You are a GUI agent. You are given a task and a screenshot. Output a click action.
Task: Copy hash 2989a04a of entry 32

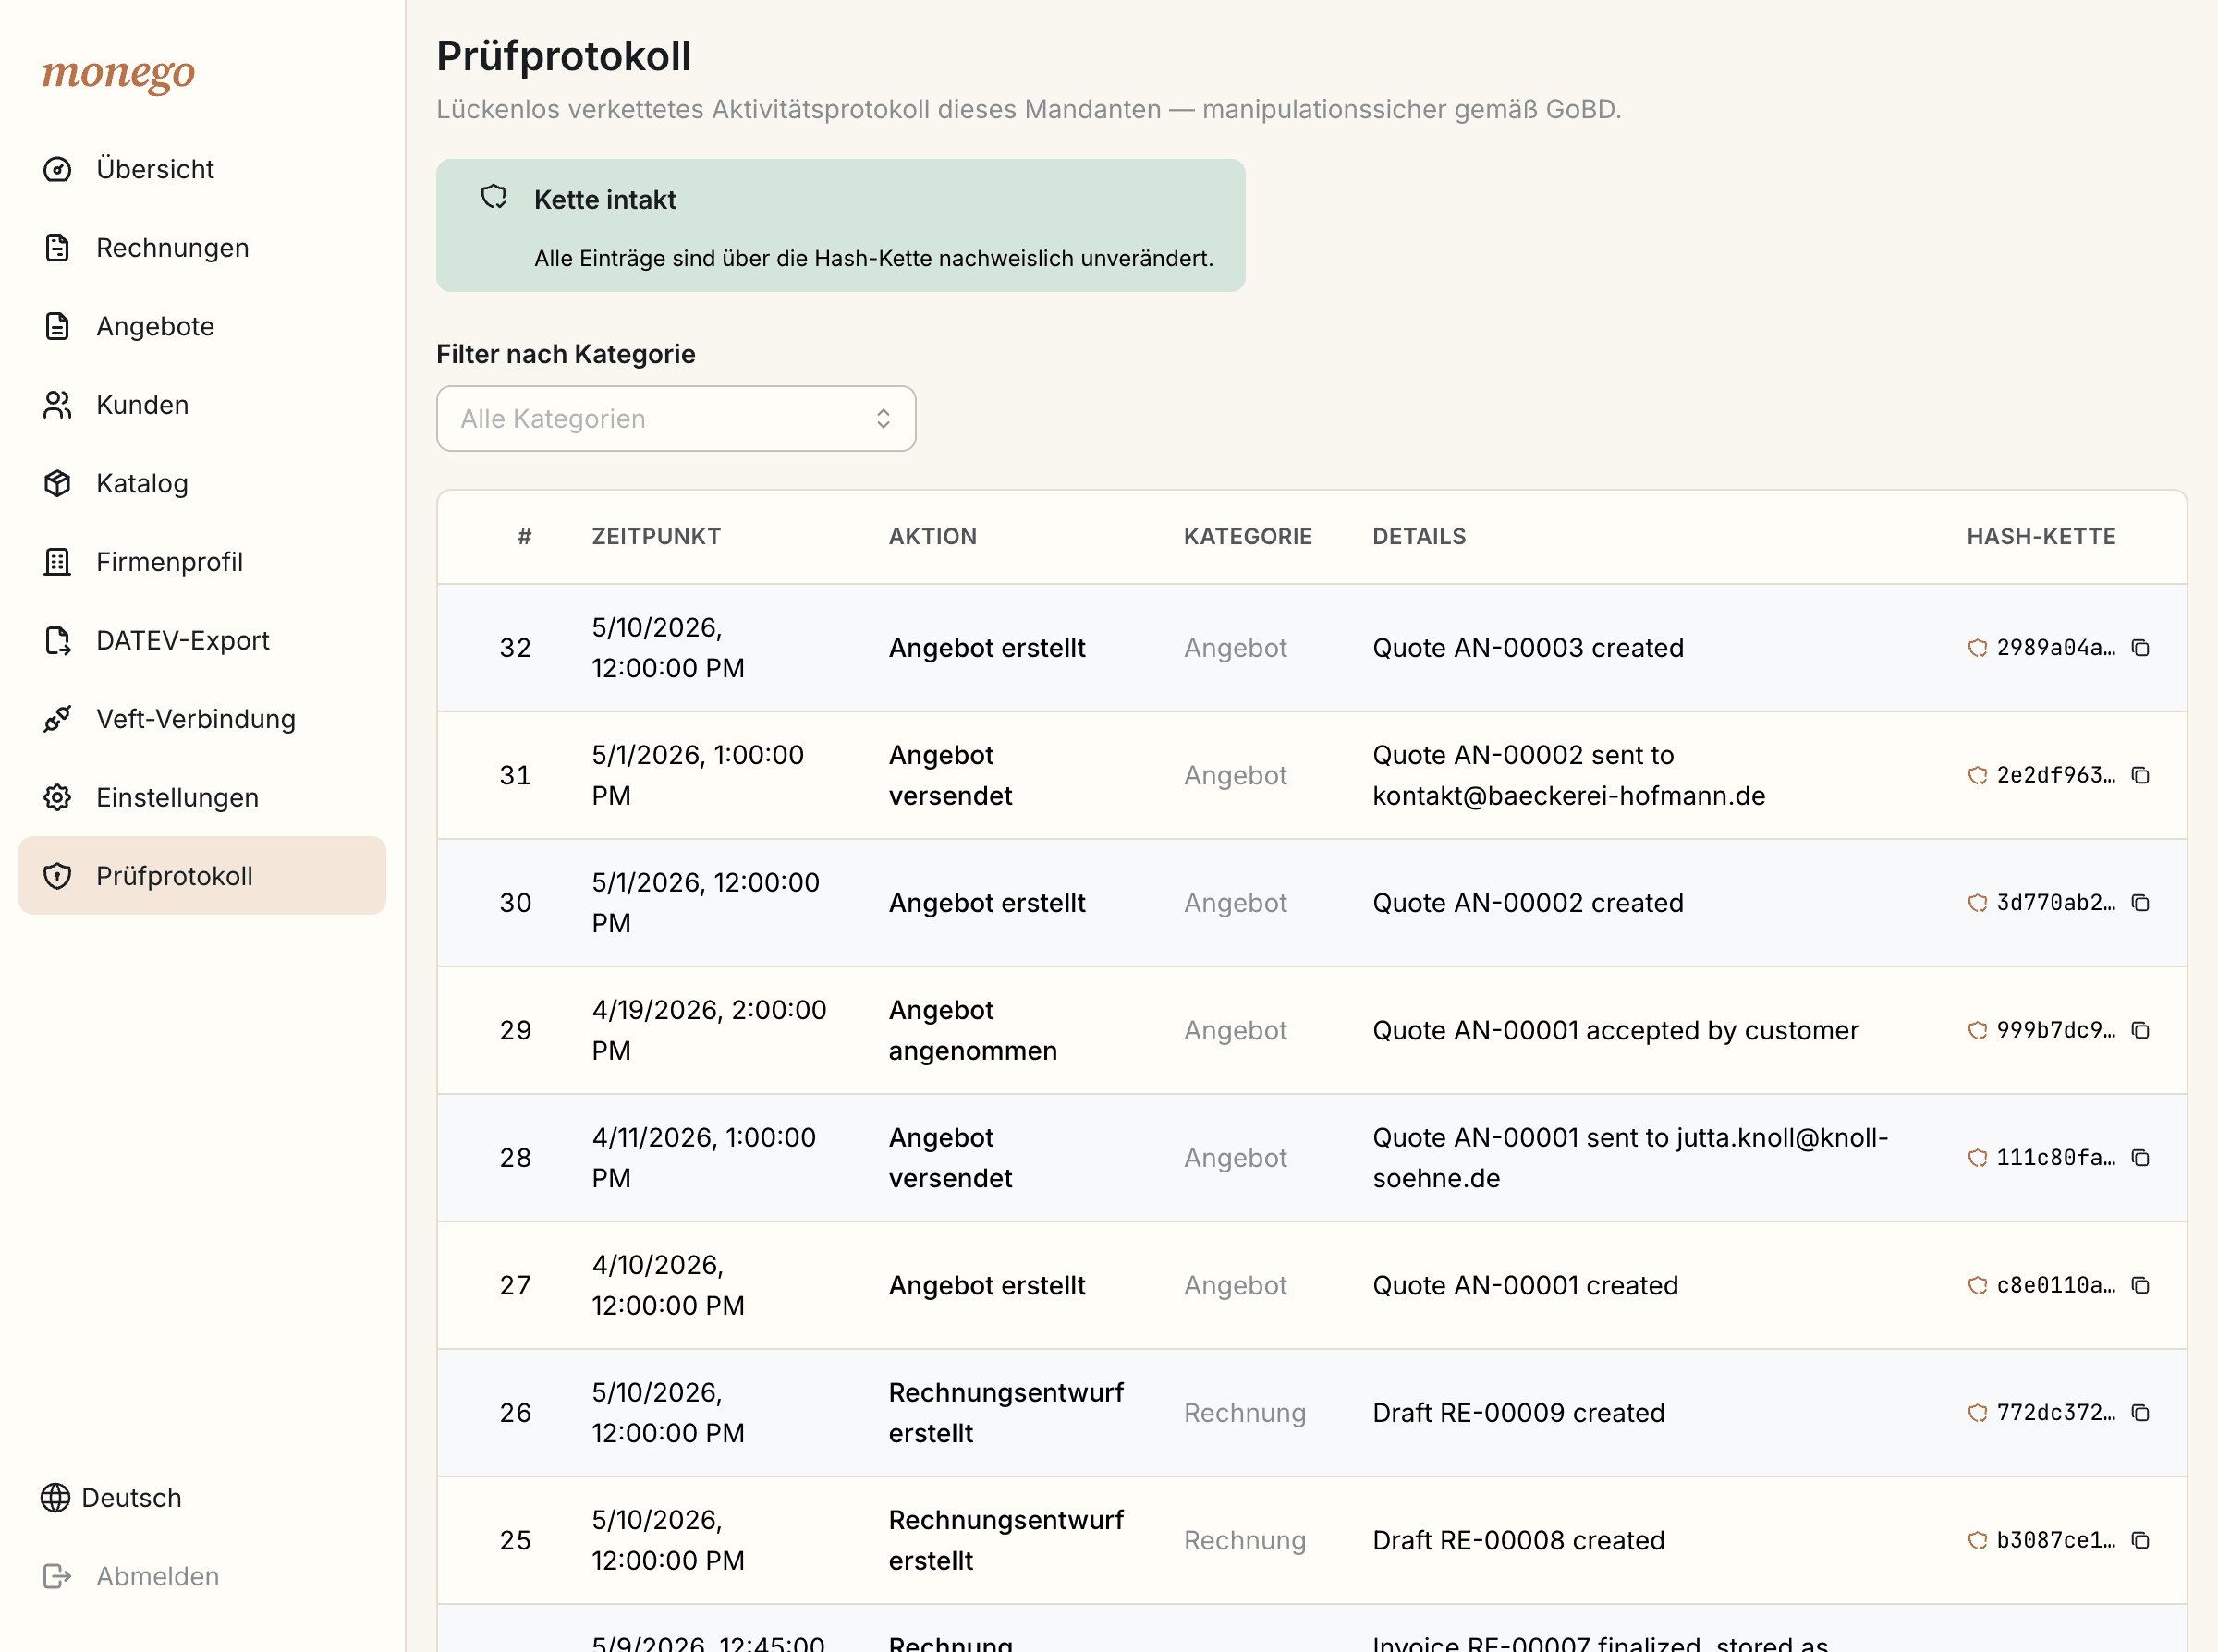click(x=2140, y=648)
